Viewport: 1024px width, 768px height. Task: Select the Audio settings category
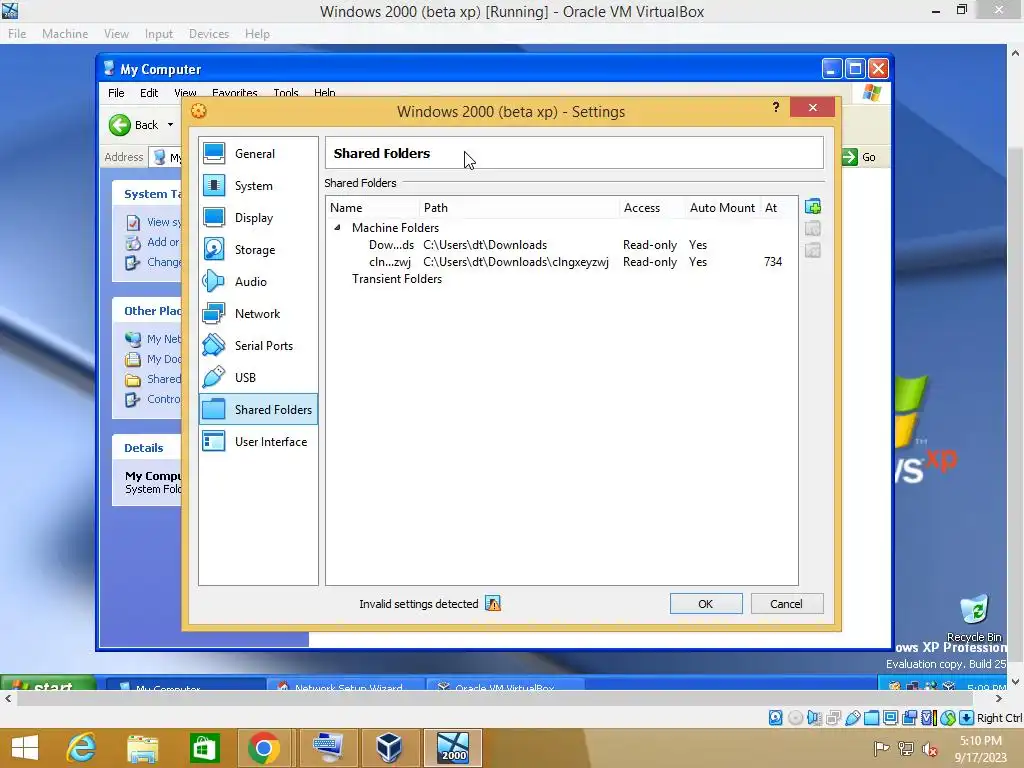(258, 281)
